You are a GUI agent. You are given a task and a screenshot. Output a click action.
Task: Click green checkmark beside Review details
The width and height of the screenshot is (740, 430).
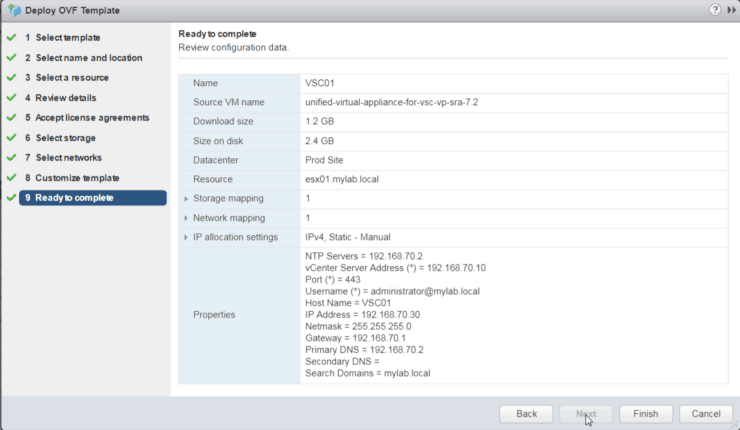pyautogui.click(x=10, y=98)
